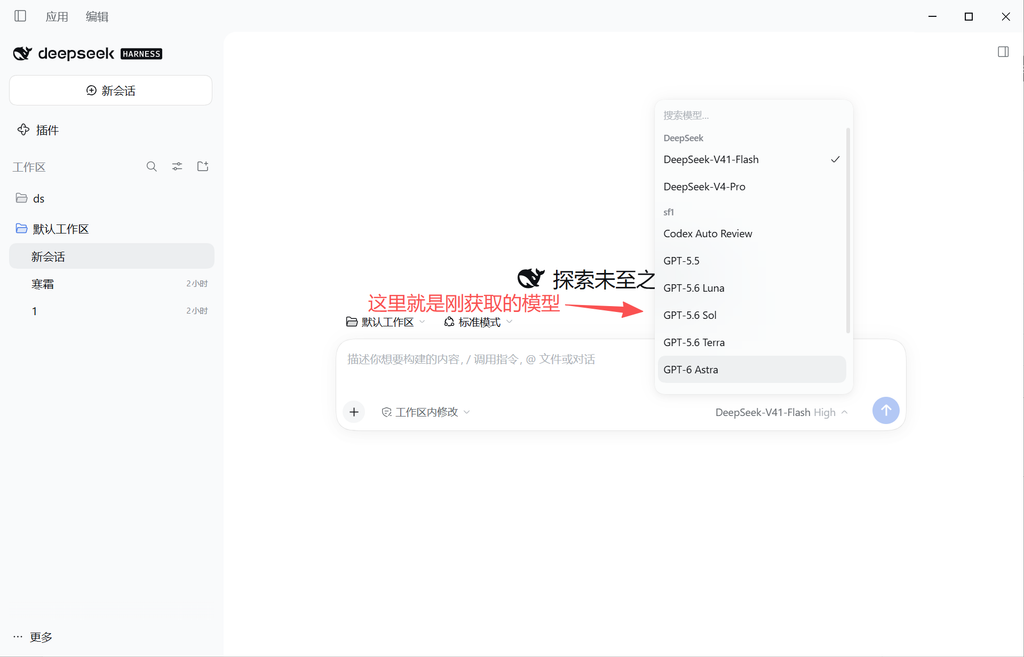
Task: Click the model list scrollbar
Action: (x=848, y=231)
